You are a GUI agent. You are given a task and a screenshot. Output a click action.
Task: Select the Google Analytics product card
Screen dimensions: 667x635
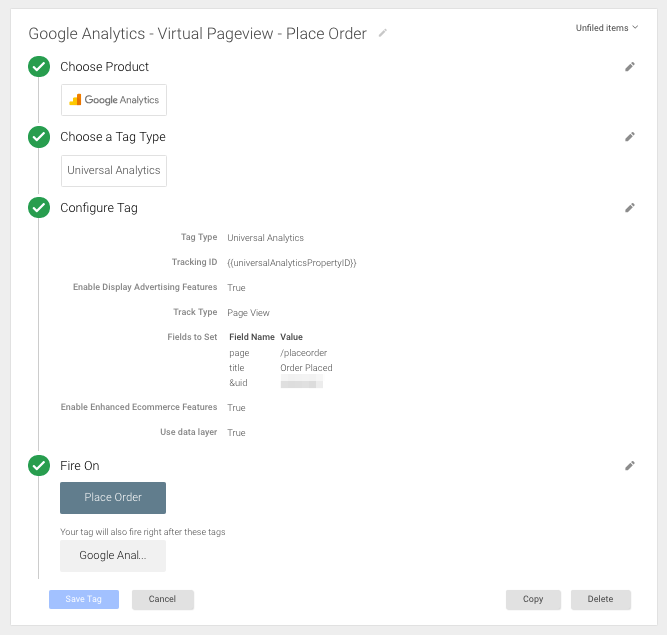(114, 100)
